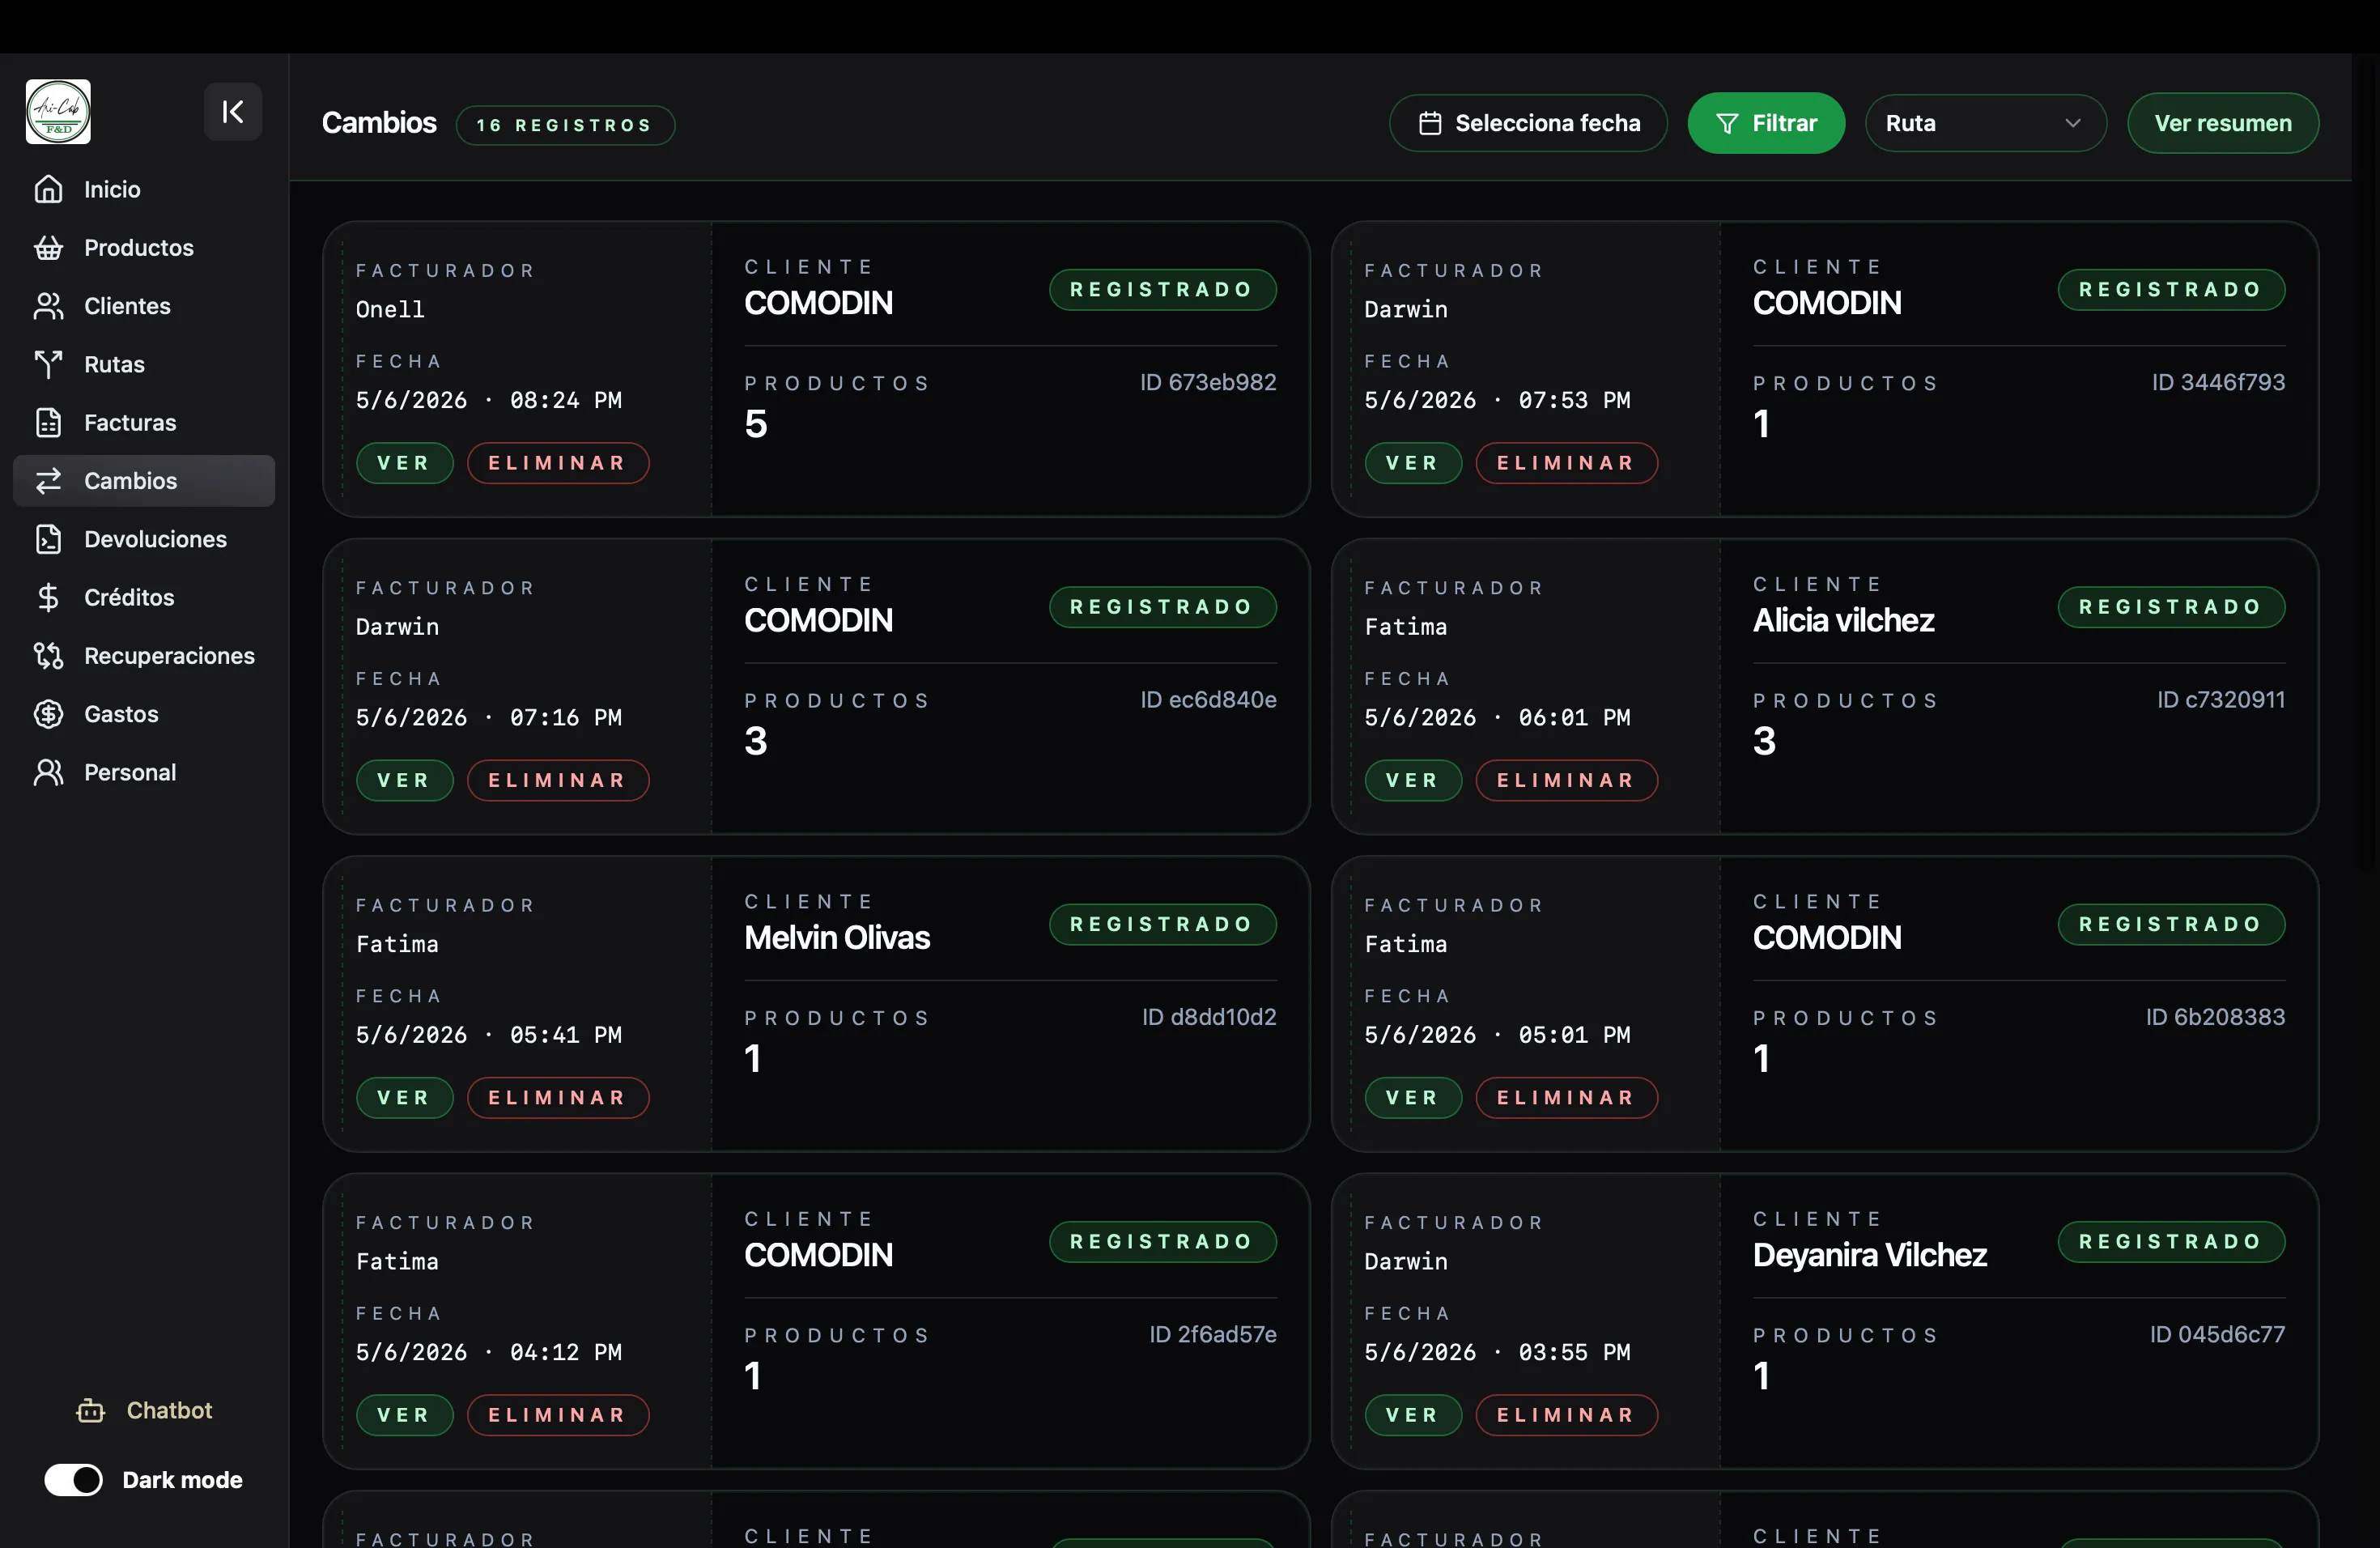
Task: Click the Productos basket icon
Action: 48,247
